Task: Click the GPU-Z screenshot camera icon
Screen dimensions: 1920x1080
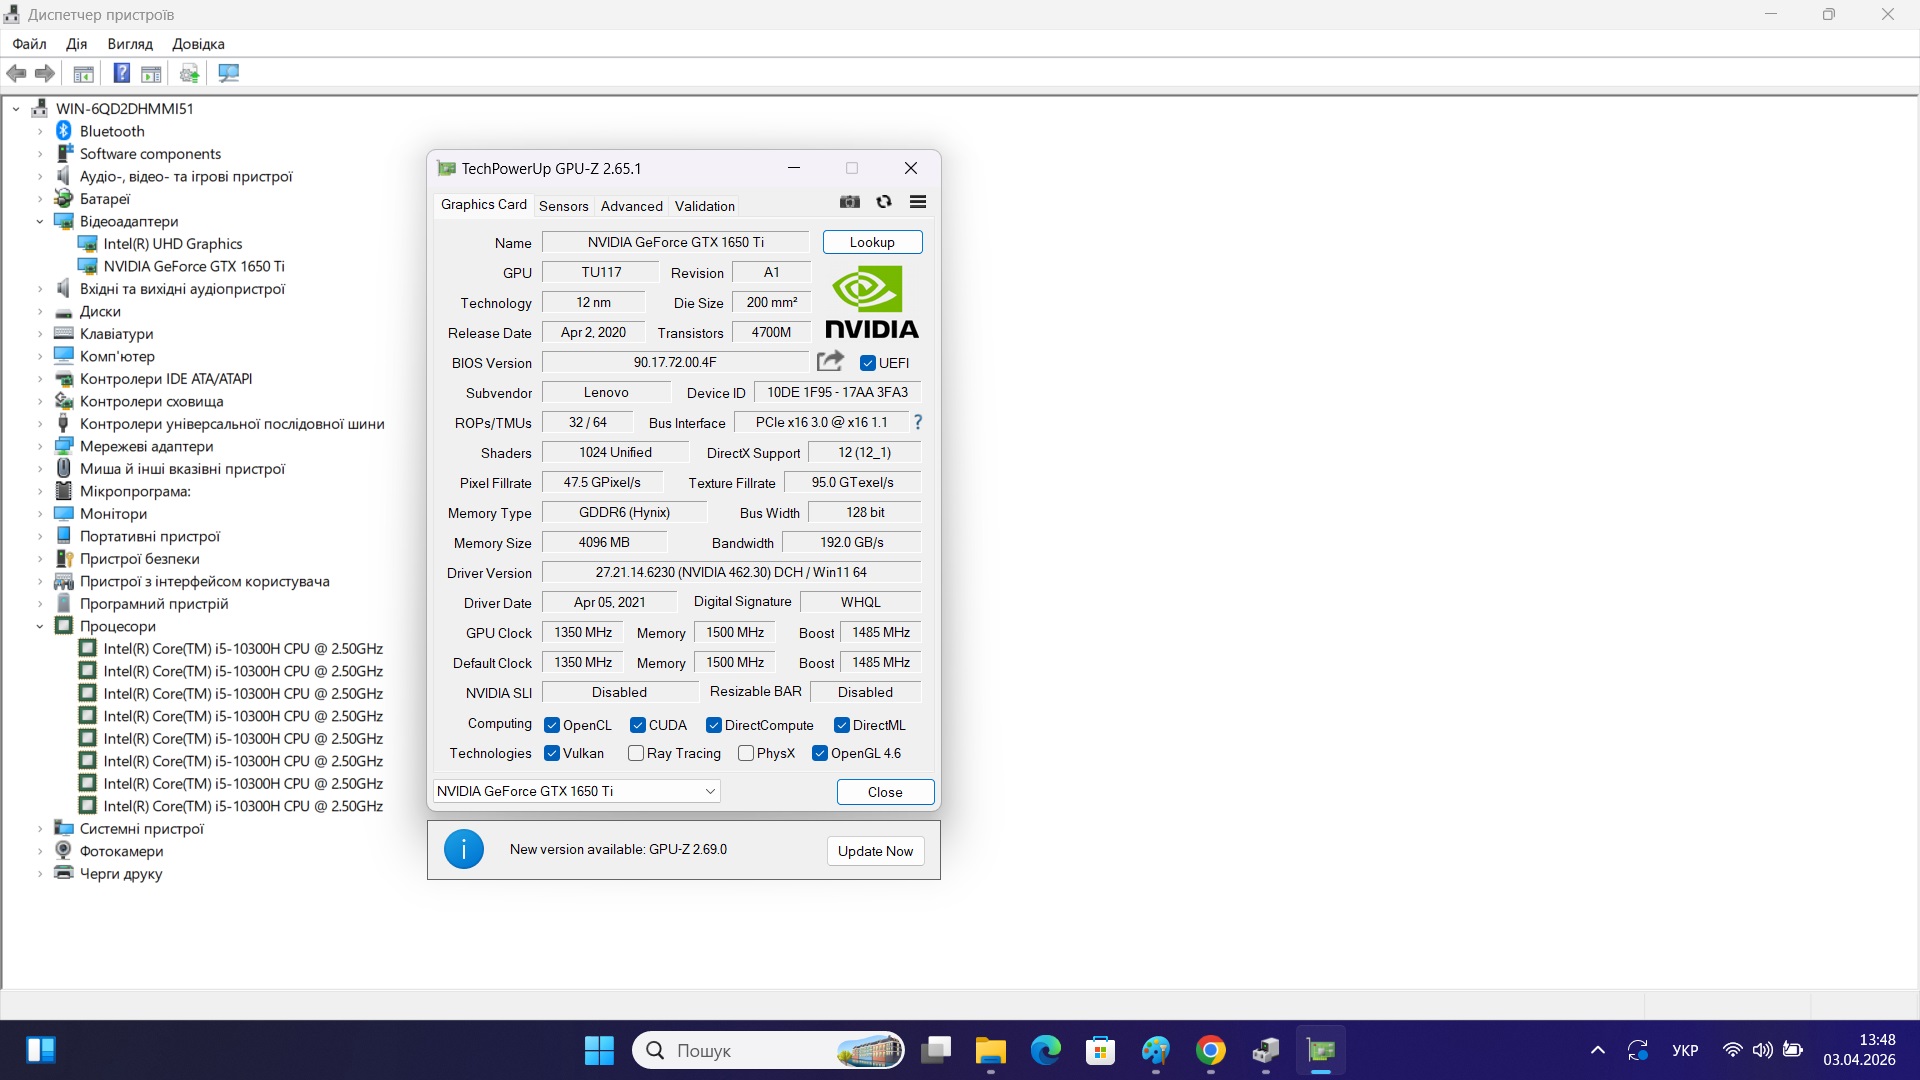Action: click(x=850, y=202)
